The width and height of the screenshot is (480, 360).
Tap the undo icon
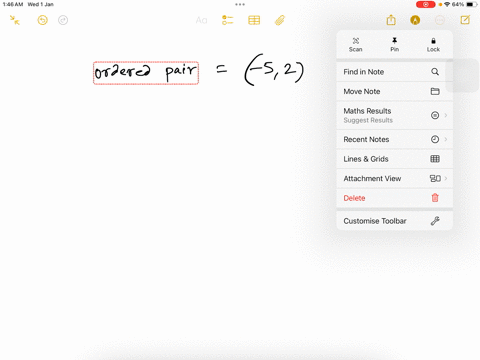[x=42, y=20]
